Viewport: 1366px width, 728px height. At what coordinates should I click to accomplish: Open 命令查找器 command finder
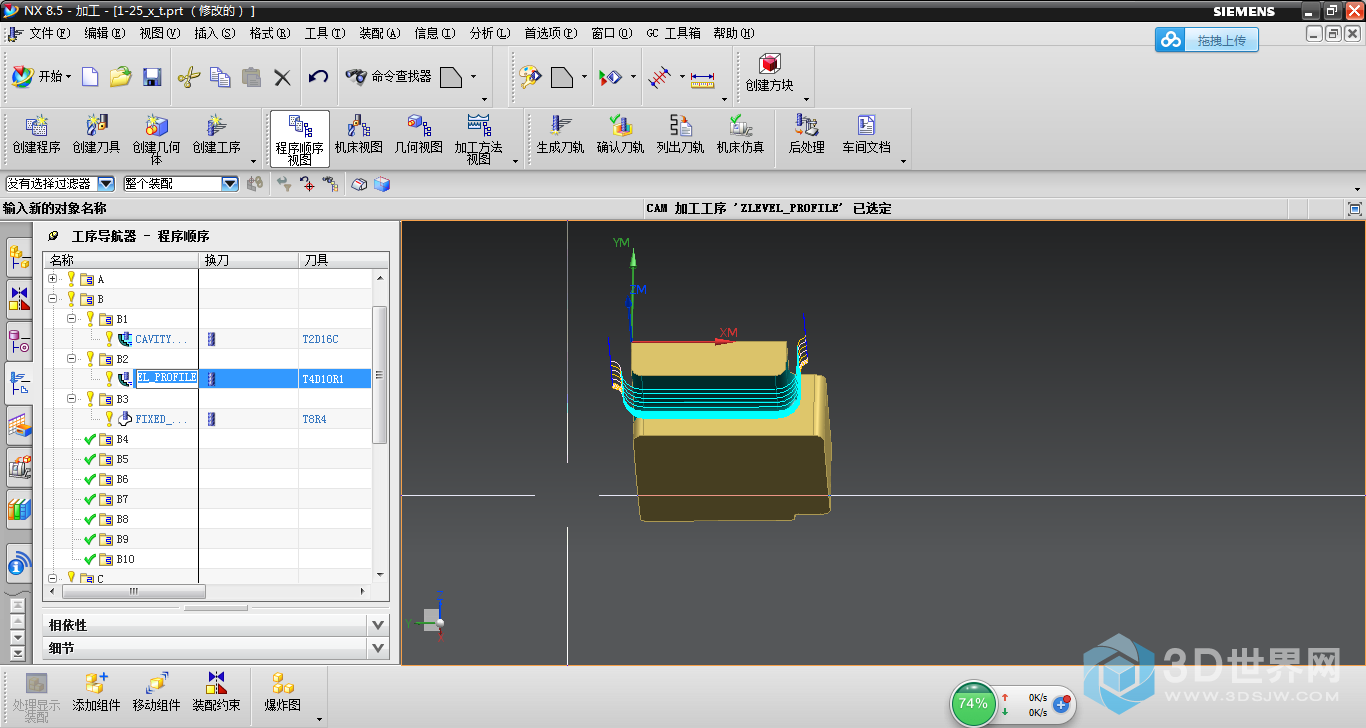coord(388,77)
